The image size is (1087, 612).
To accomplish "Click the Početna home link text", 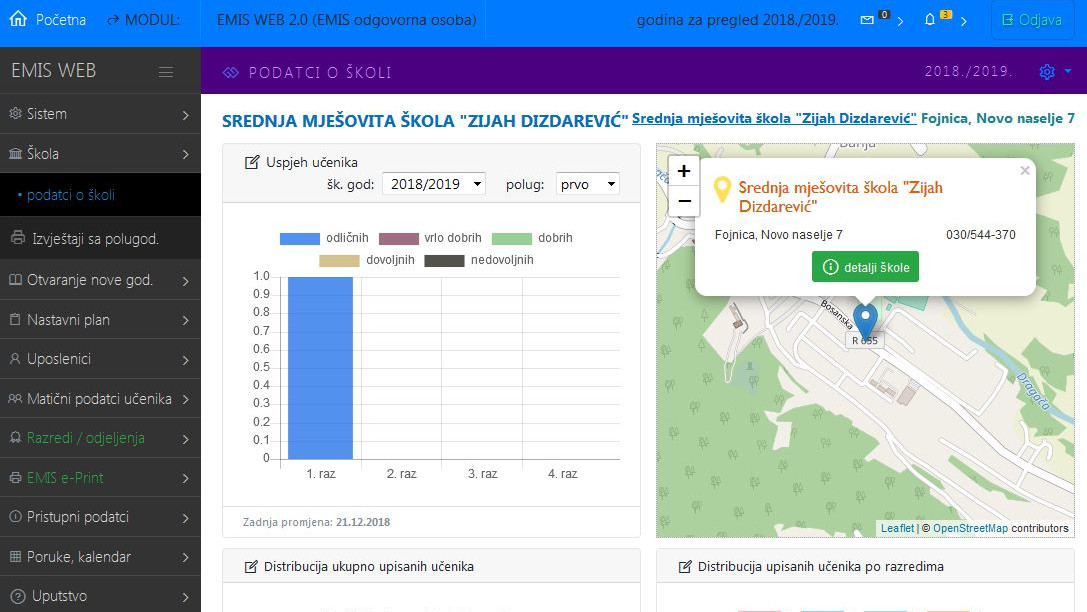I will [x=61, y=20].
